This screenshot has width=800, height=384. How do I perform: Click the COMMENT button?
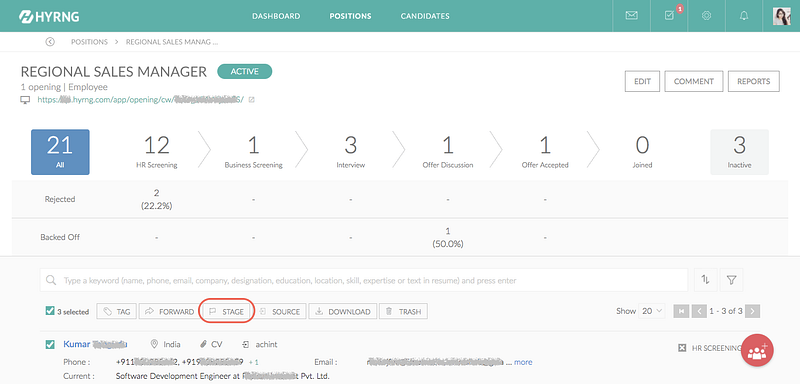pos(694,82)
